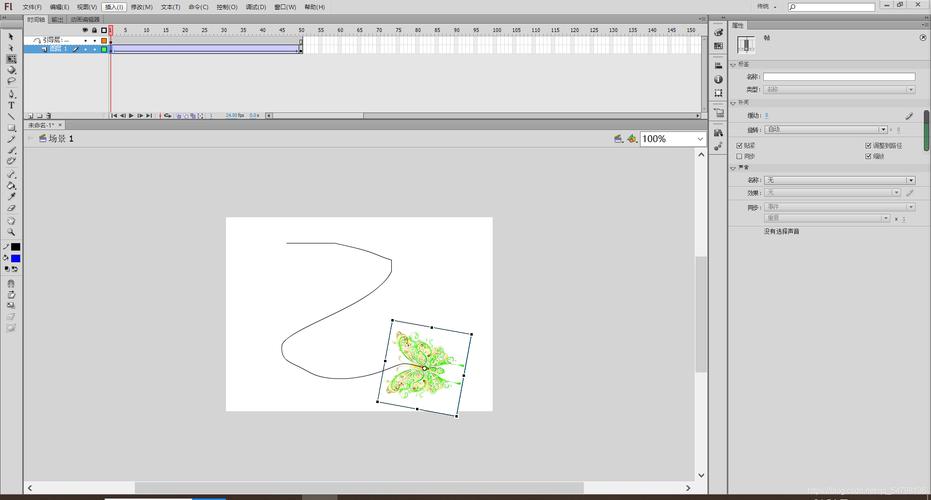931x500 pixels.
Task: Click the swap colors icon
Action: (15, 269)
